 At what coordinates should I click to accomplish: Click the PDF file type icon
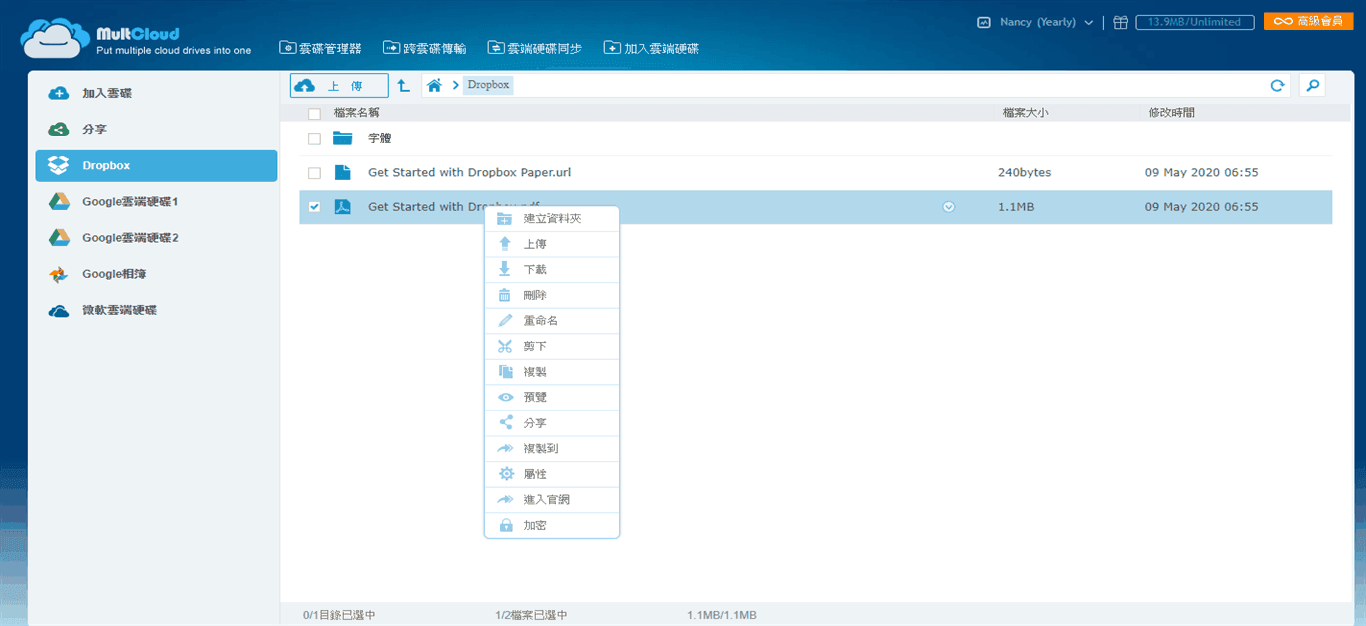click(x=343, y=207)
